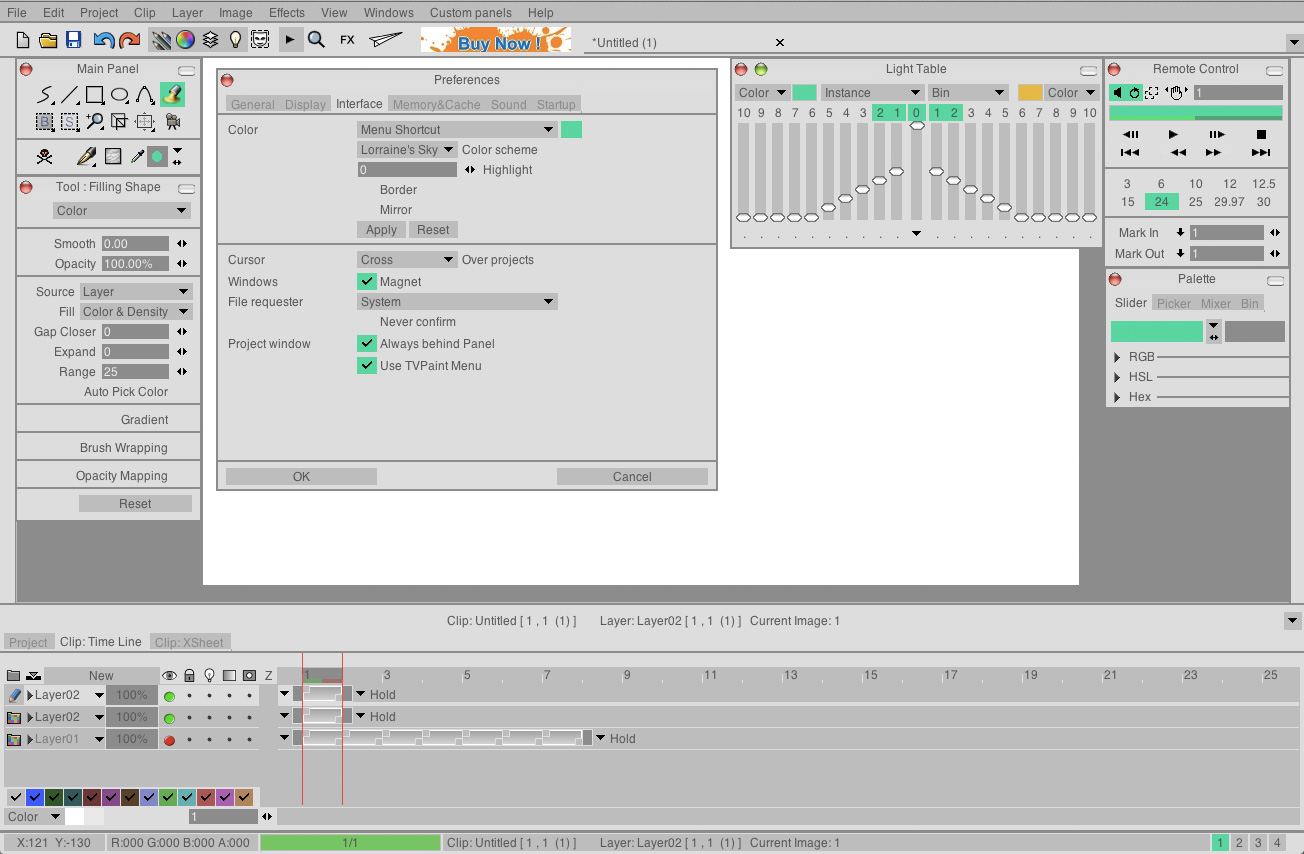Open the File requester System dropdown

(x=457, y=302)
